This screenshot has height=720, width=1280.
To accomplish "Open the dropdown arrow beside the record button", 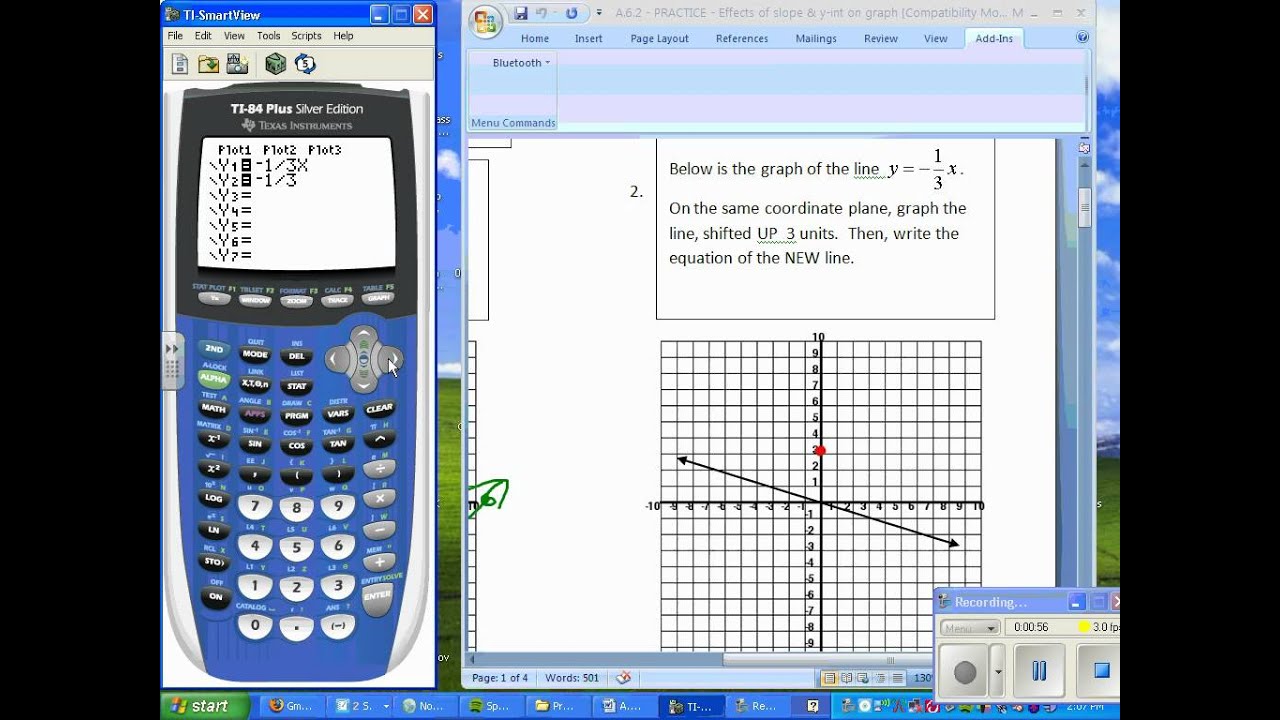I will click(997, 671).
